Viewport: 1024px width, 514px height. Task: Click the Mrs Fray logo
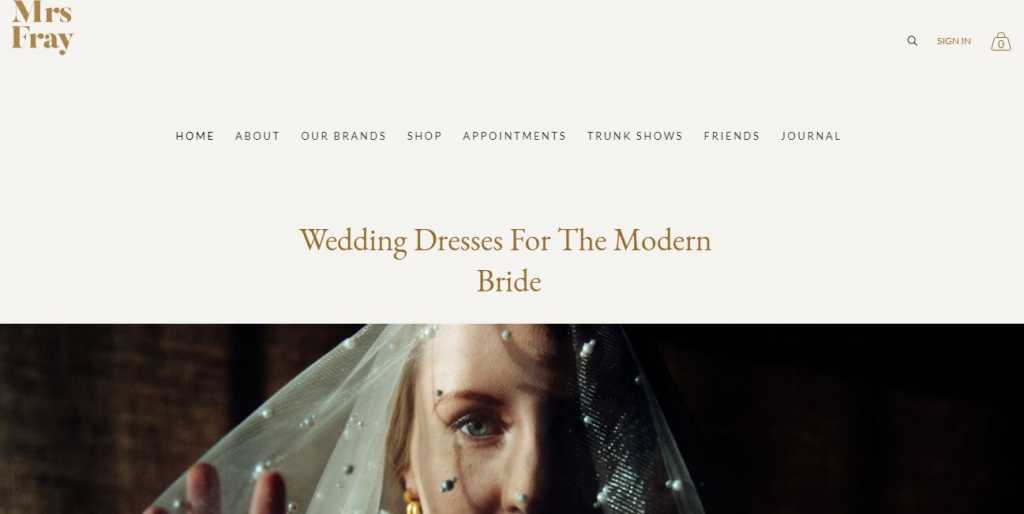pos(42,26)
